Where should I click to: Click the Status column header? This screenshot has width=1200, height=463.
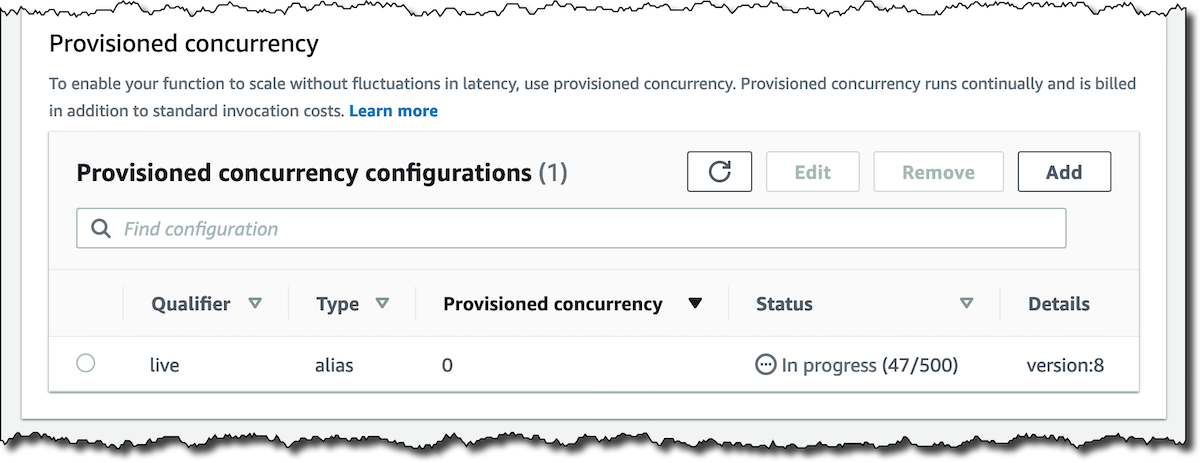(784, 304)
